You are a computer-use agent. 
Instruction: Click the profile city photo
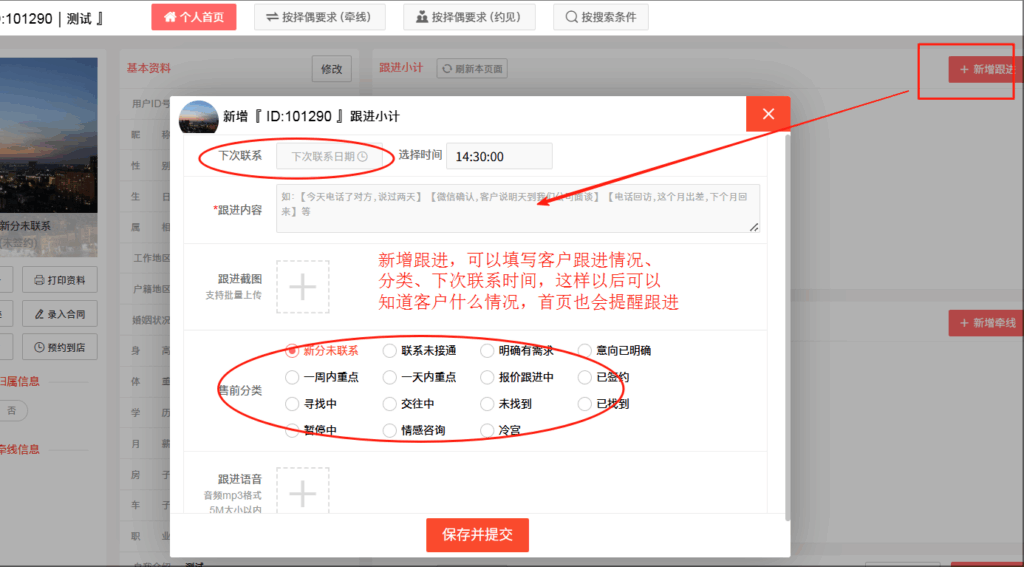[x=48, y=135]
